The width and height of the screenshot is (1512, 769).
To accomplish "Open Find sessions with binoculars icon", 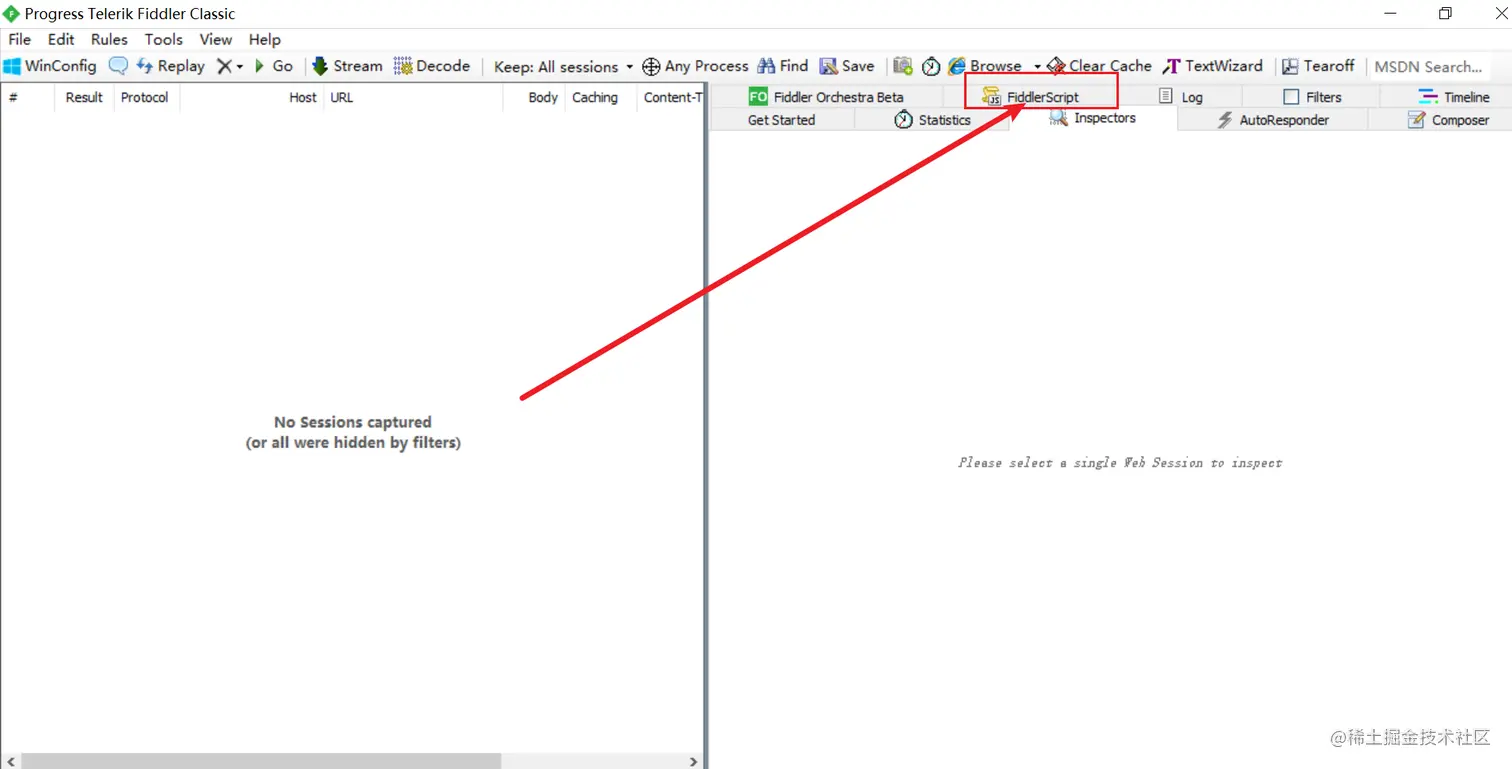I will (x=783, y=66).
